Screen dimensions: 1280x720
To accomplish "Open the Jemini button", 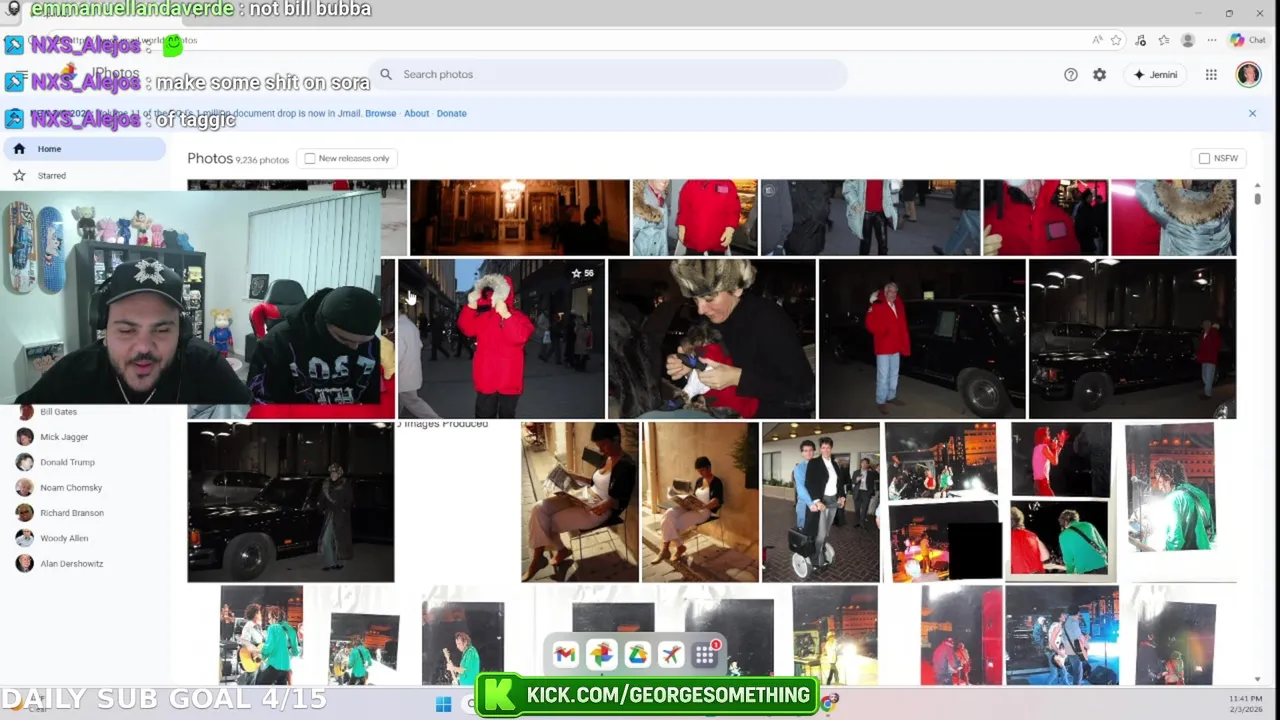I will coord(1155,75).
